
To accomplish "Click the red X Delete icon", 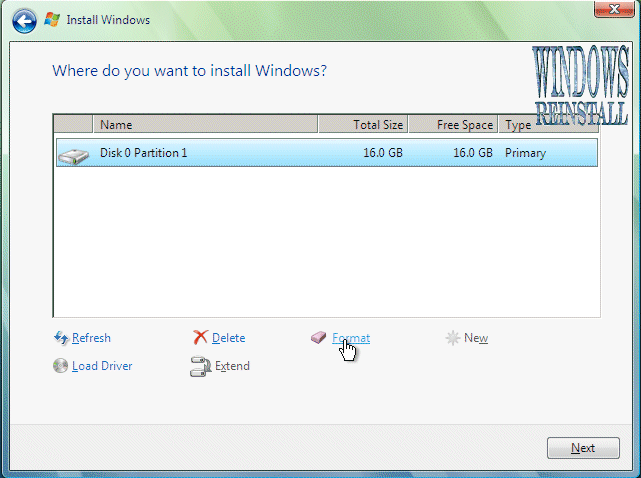I will point(200,338).
